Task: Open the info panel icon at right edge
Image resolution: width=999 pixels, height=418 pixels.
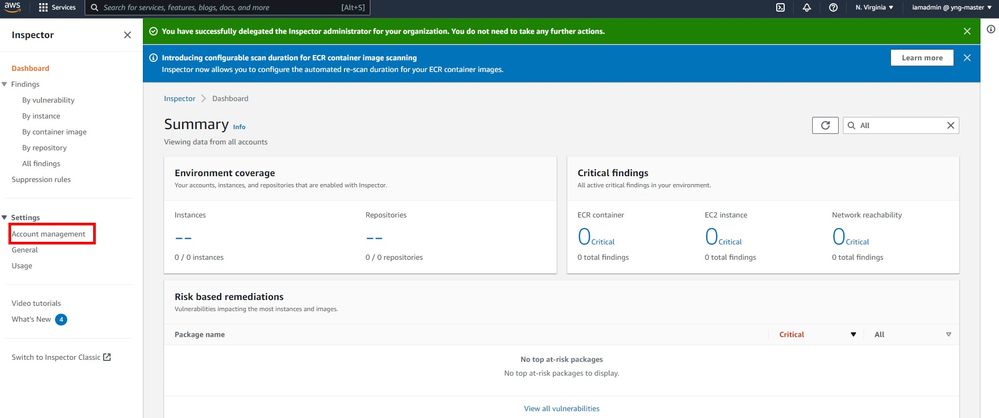Action: pyautogui.click(x=991, y=29)
